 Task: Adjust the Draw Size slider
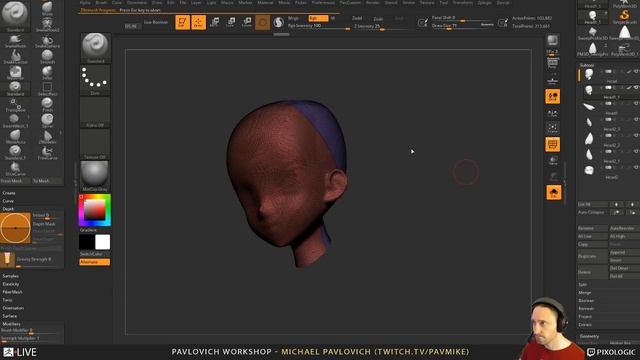tap(463, 26)
